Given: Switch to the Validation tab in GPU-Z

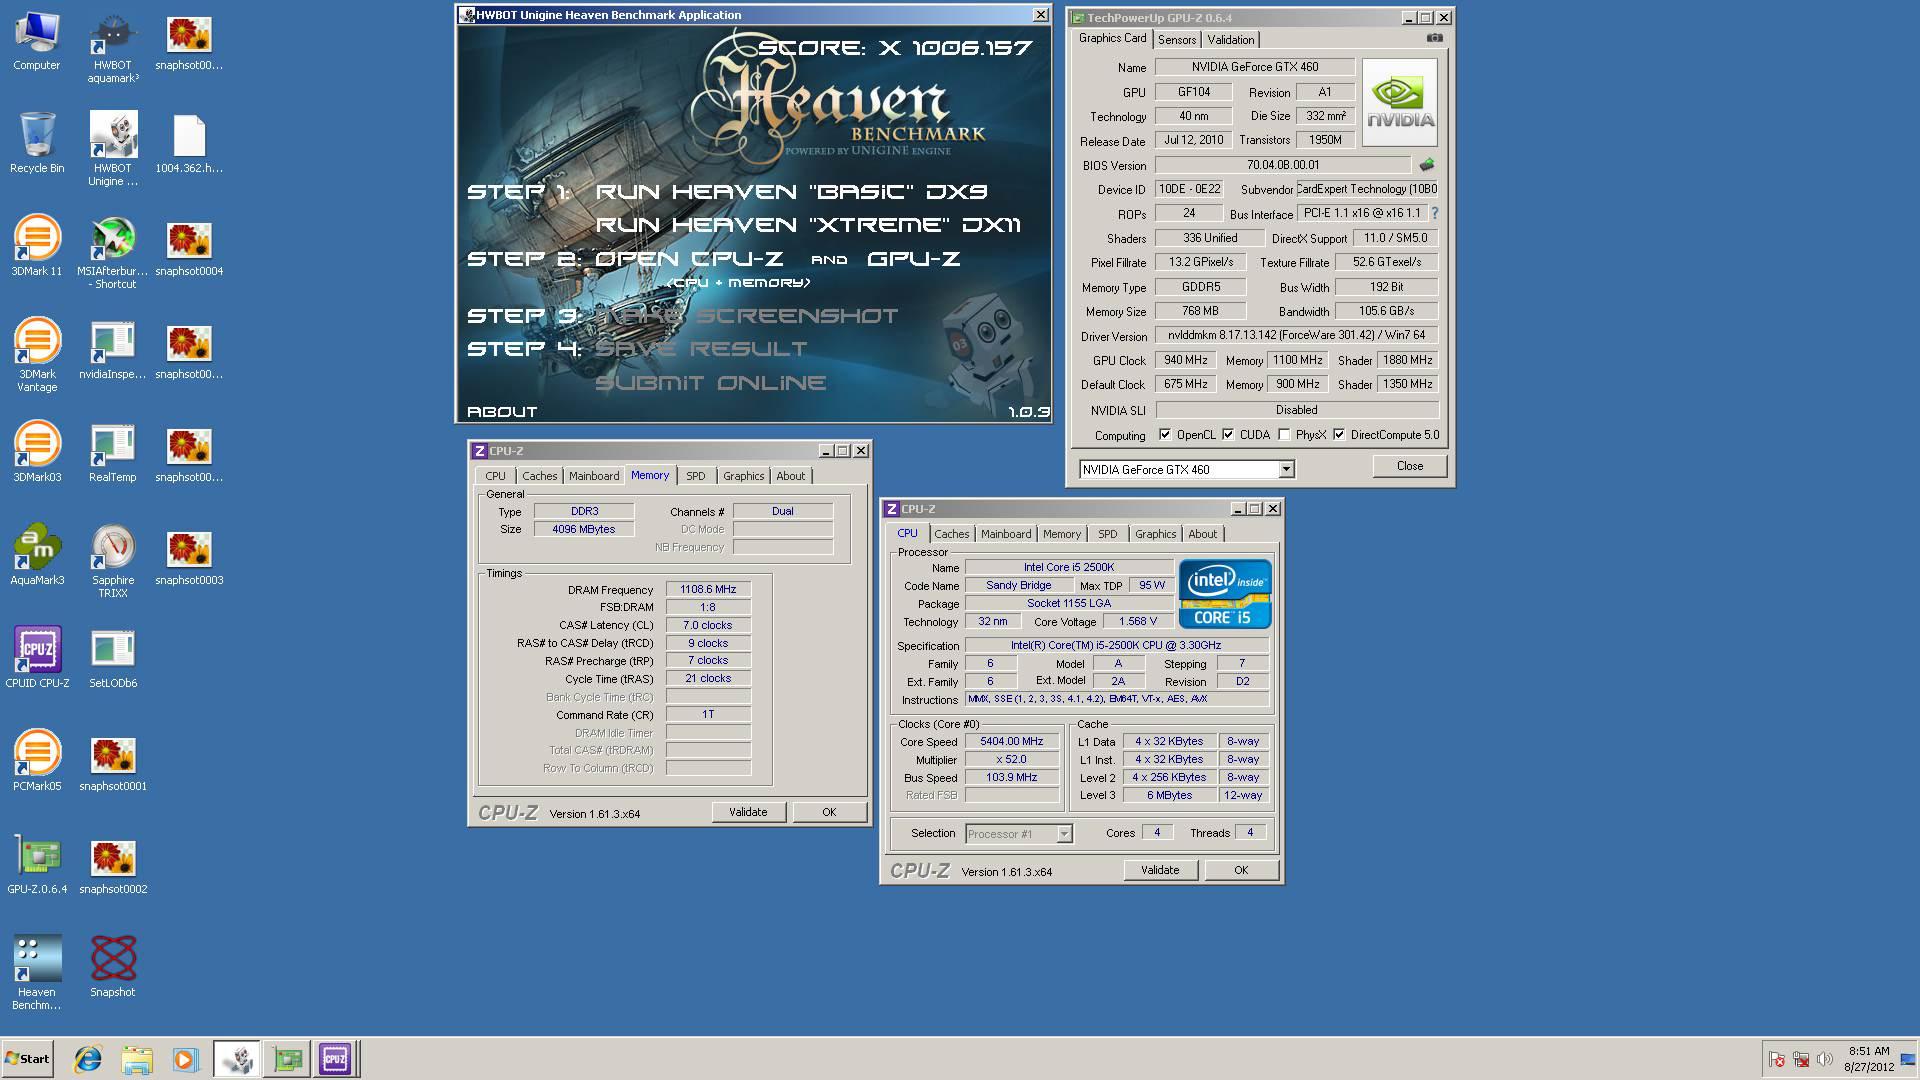Looking at the screenshot, I should [x=1230, y=39].
